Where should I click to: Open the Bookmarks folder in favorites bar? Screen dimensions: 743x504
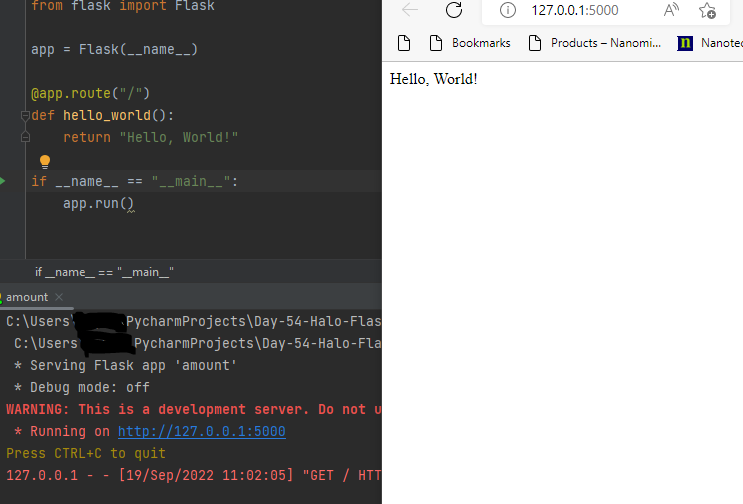tap(470, 43)
